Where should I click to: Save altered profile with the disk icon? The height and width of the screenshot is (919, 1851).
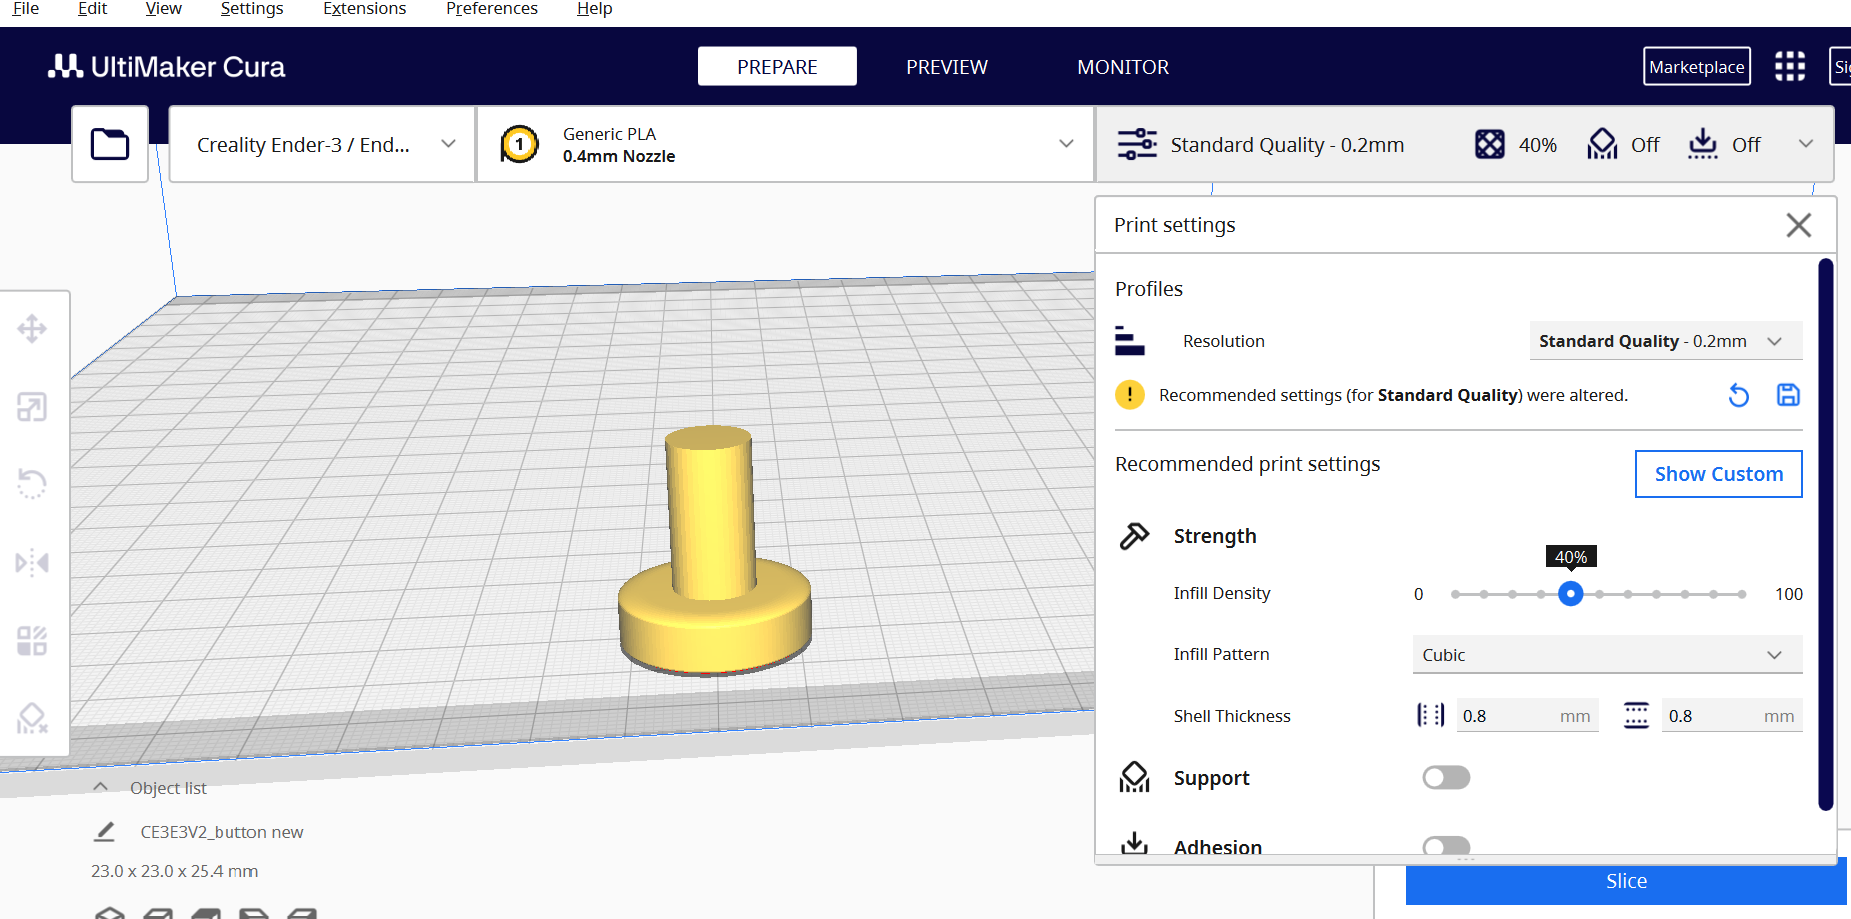click(x=1788, y=395)
